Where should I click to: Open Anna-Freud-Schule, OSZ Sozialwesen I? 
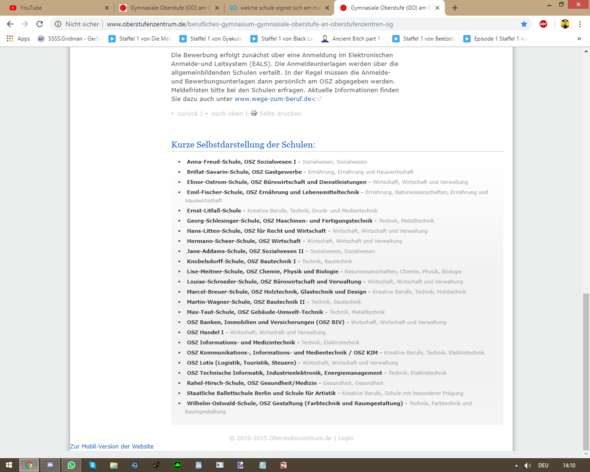(241, 162)
